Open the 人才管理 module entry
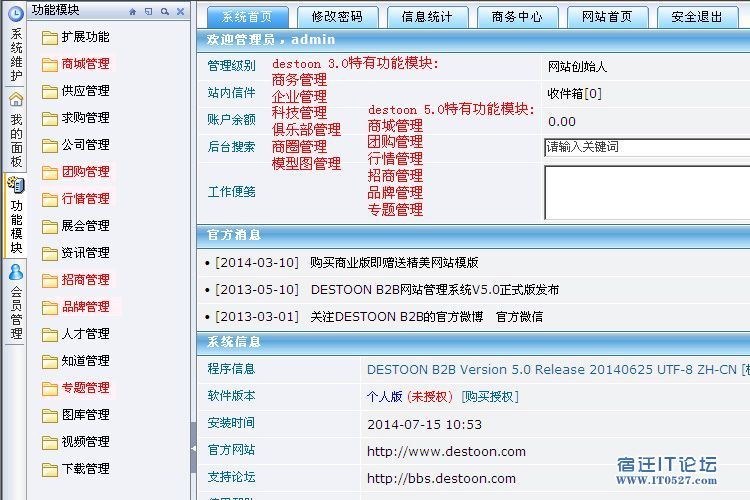The height and width of the screenshot is (500, 750). pos(85,334)
